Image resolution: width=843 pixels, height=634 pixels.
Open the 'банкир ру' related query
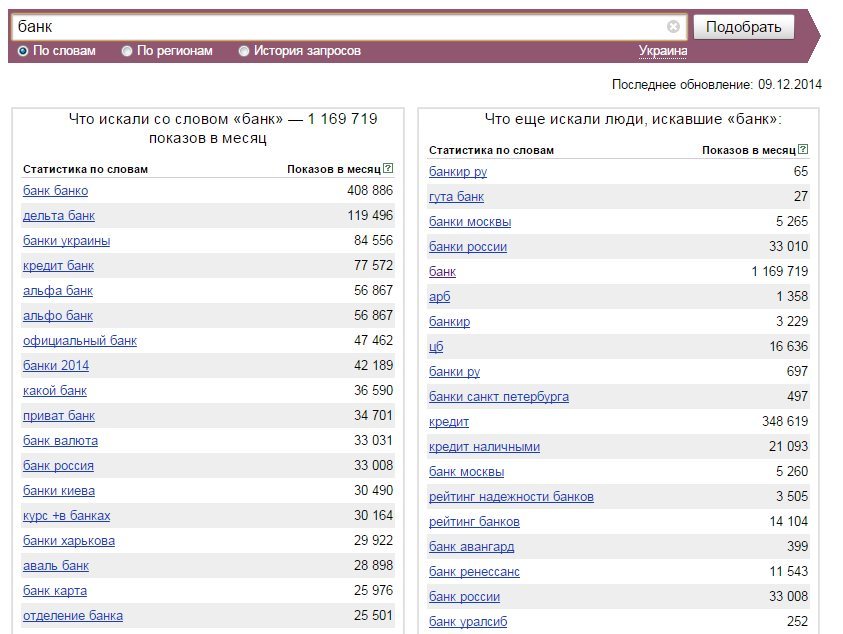pos(458,172)
